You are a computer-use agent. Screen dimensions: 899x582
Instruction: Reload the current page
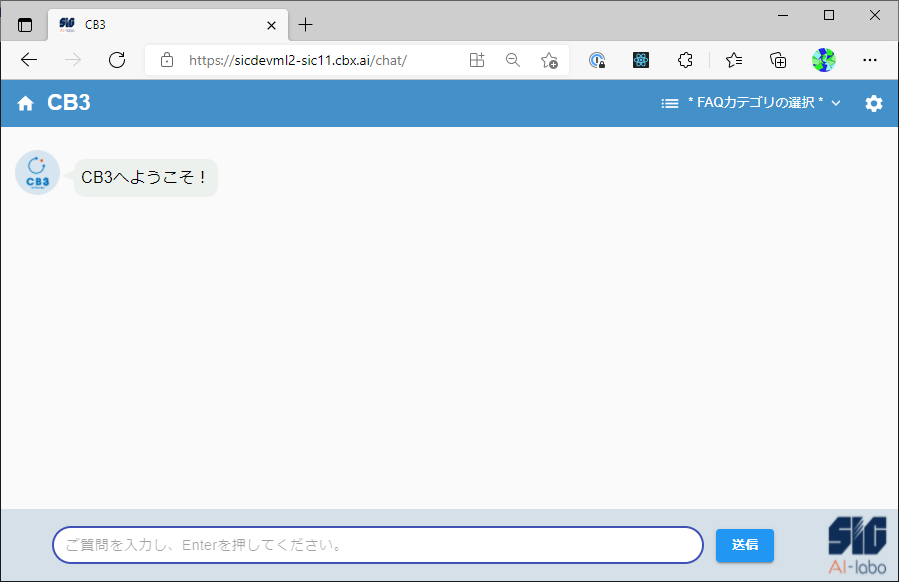[x=117, y=60]
